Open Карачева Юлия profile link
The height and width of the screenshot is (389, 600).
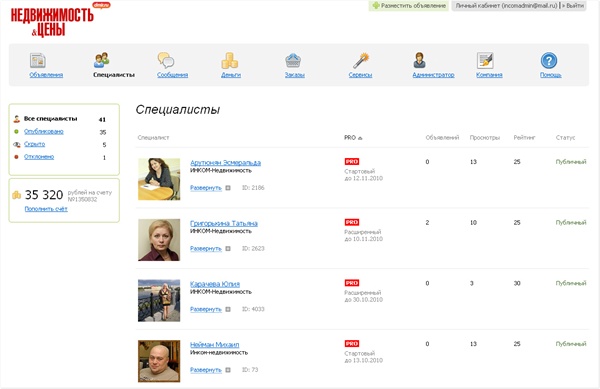(x=215, y=284)
